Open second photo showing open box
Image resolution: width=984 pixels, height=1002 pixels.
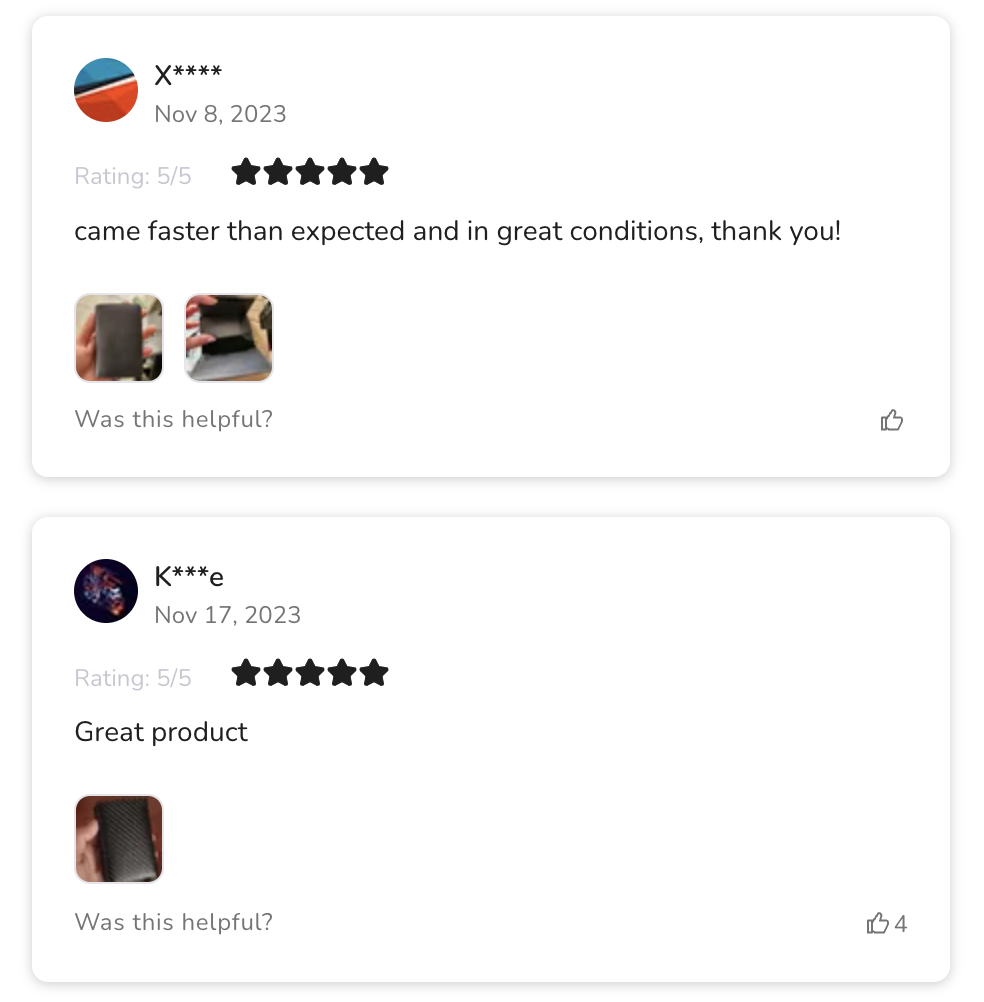229,337
